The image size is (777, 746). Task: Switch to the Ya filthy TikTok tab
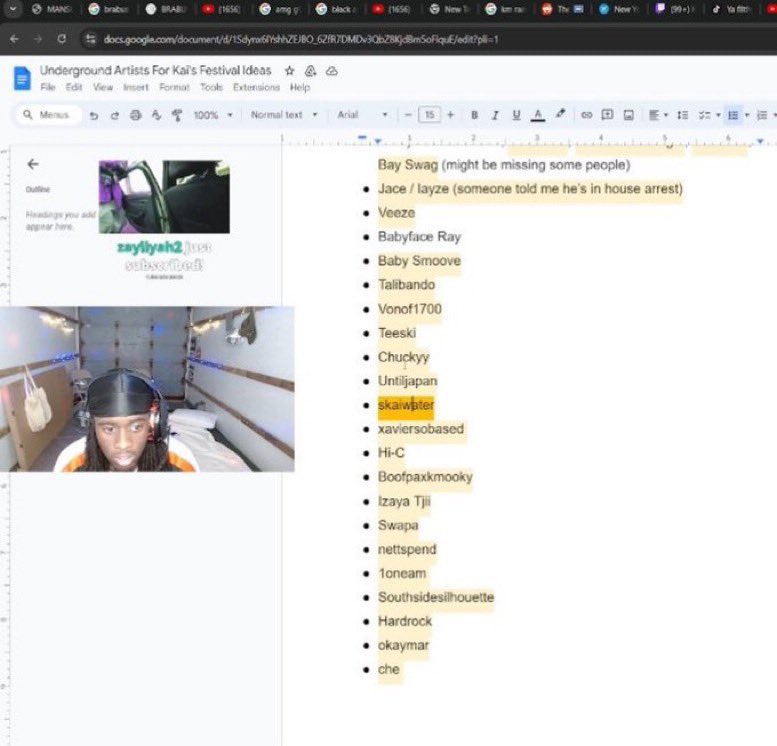(730, 9)
